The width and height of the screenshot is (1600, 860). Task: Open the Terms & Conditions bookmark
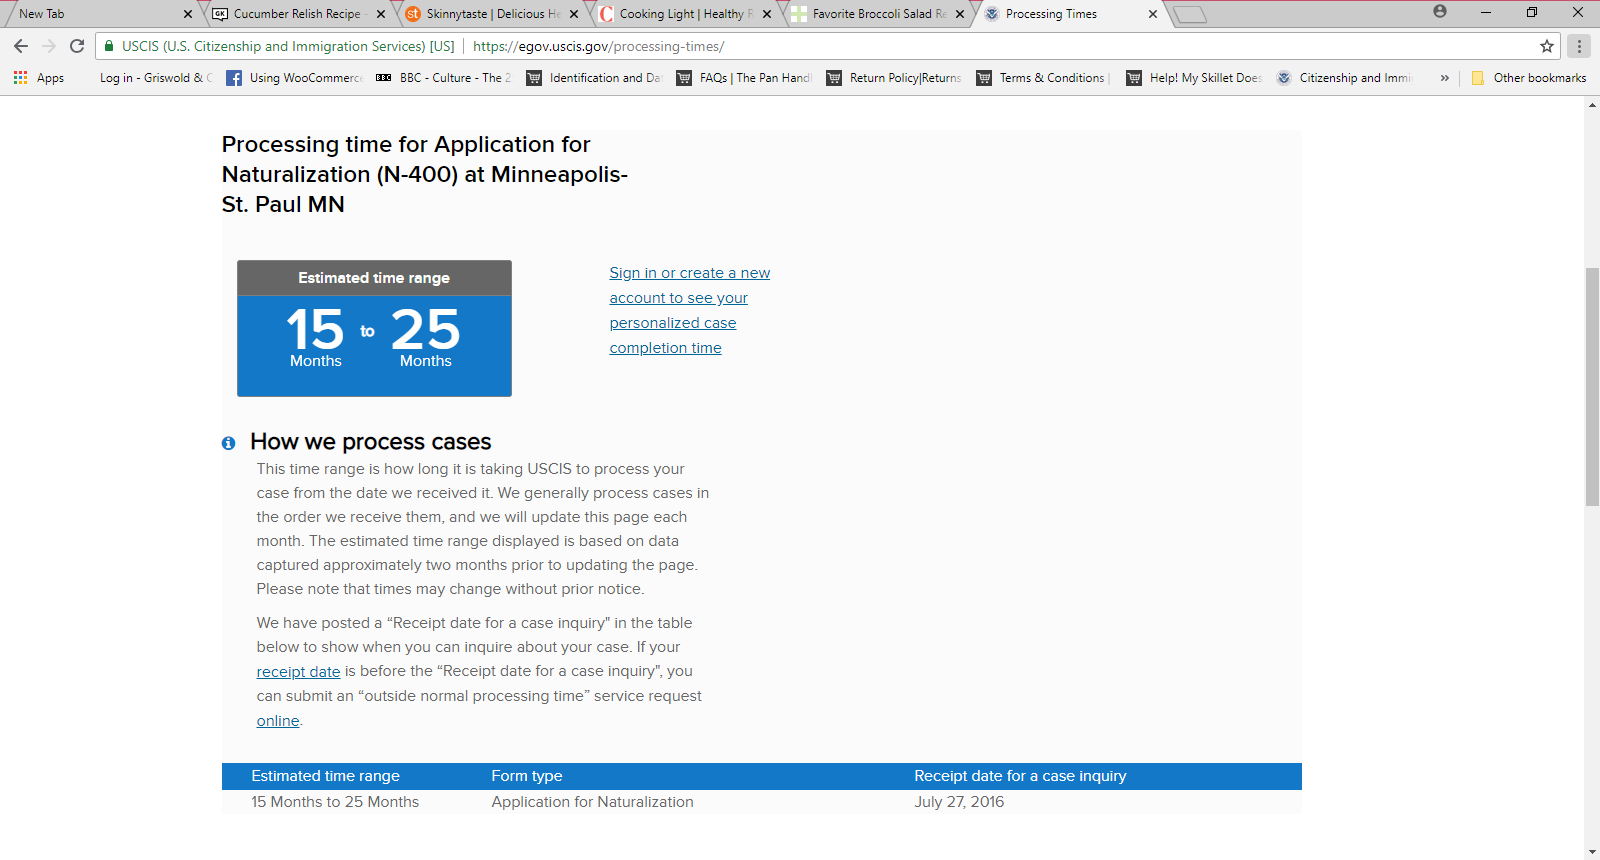(1044, 78)
